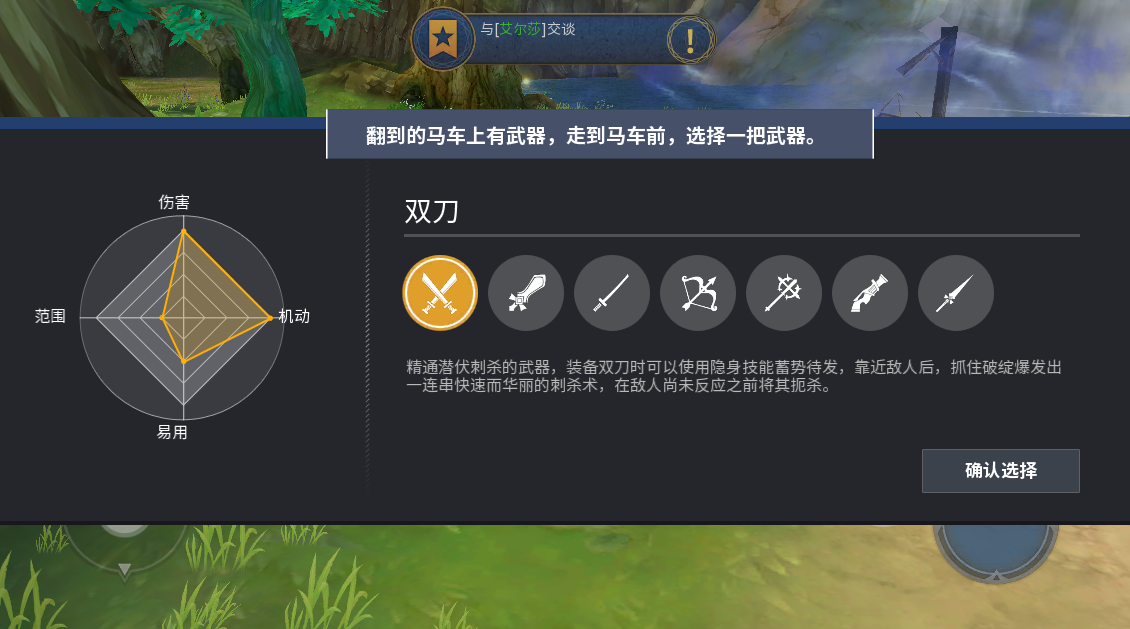The height and width of the screenshot is (629, 1130).
Task: Select the bow and arrow weapon icon
Action: (698, 293)
